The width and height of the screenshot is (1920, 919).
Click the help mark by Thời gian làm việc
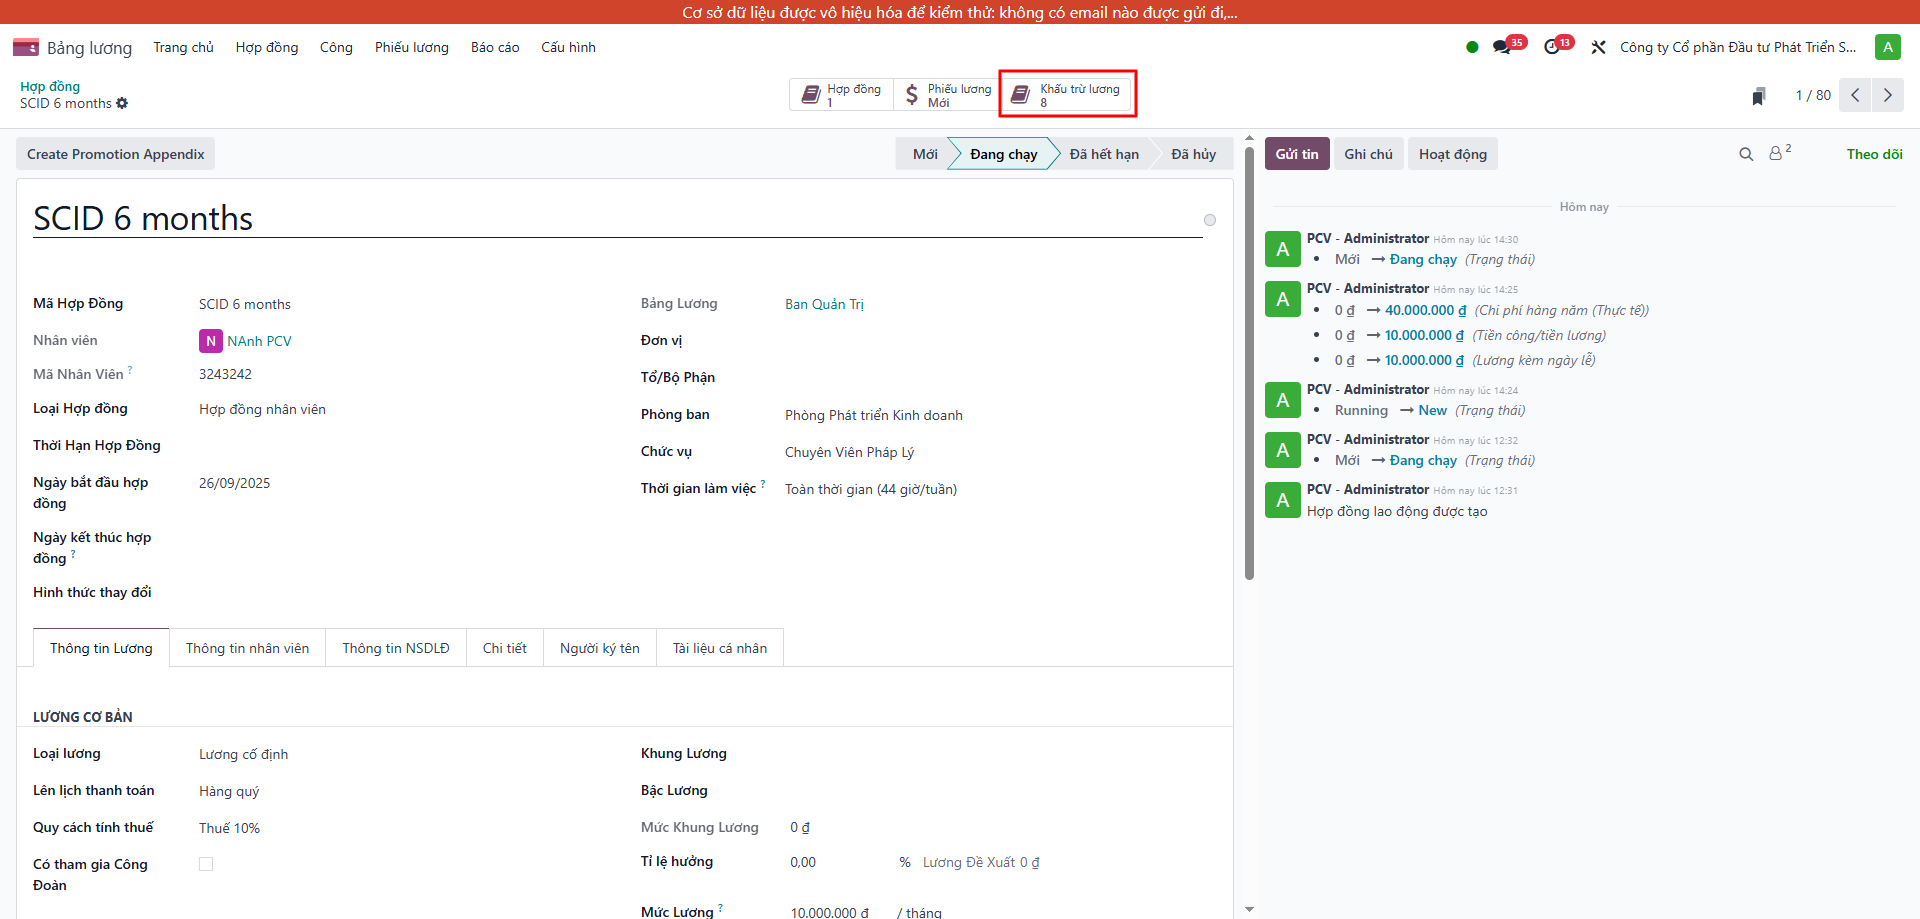click(x=763, y=484)
